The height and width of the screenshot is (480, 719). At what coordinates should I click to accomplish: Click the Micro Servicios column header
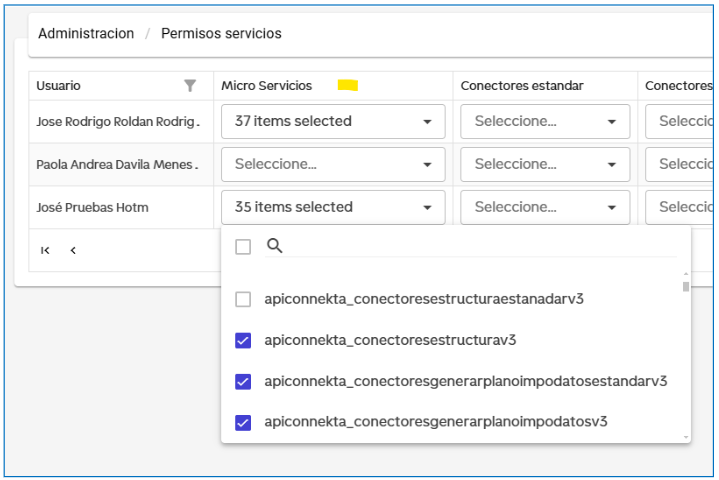pos(267,86)
